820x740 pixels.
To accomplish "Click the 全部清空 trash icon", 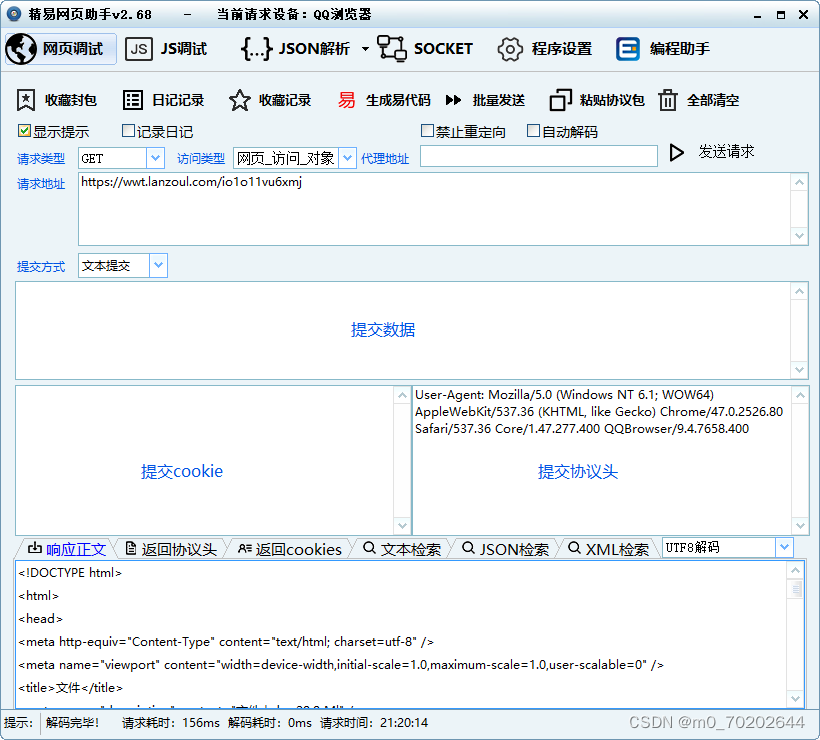I will 668,100.
